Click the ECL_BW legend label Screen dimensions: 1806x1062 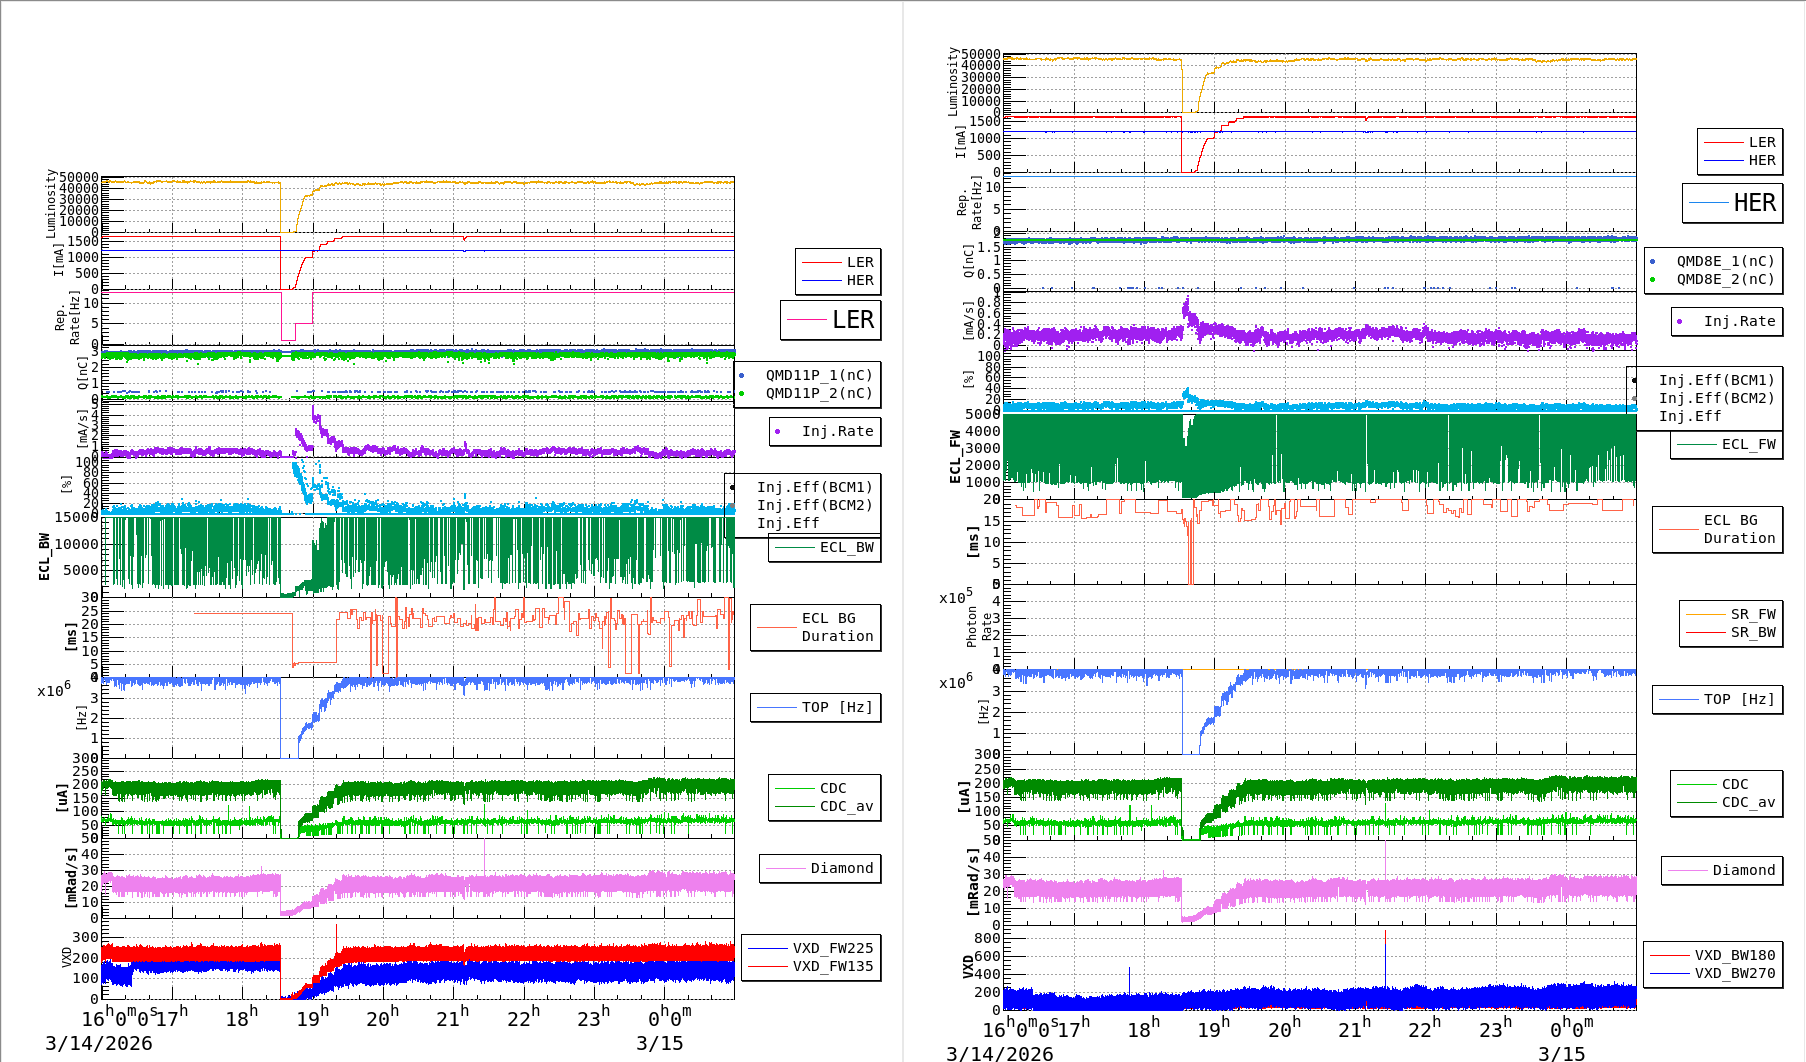point(846,547)
